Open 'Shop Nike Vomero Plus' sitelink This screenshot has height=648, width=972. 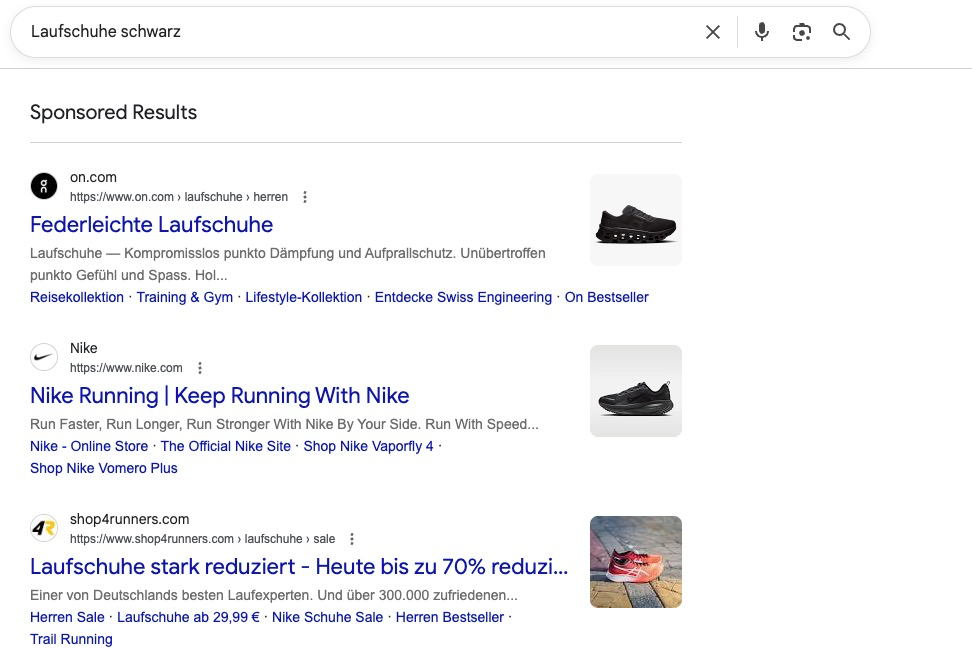[x=104, y=468]
